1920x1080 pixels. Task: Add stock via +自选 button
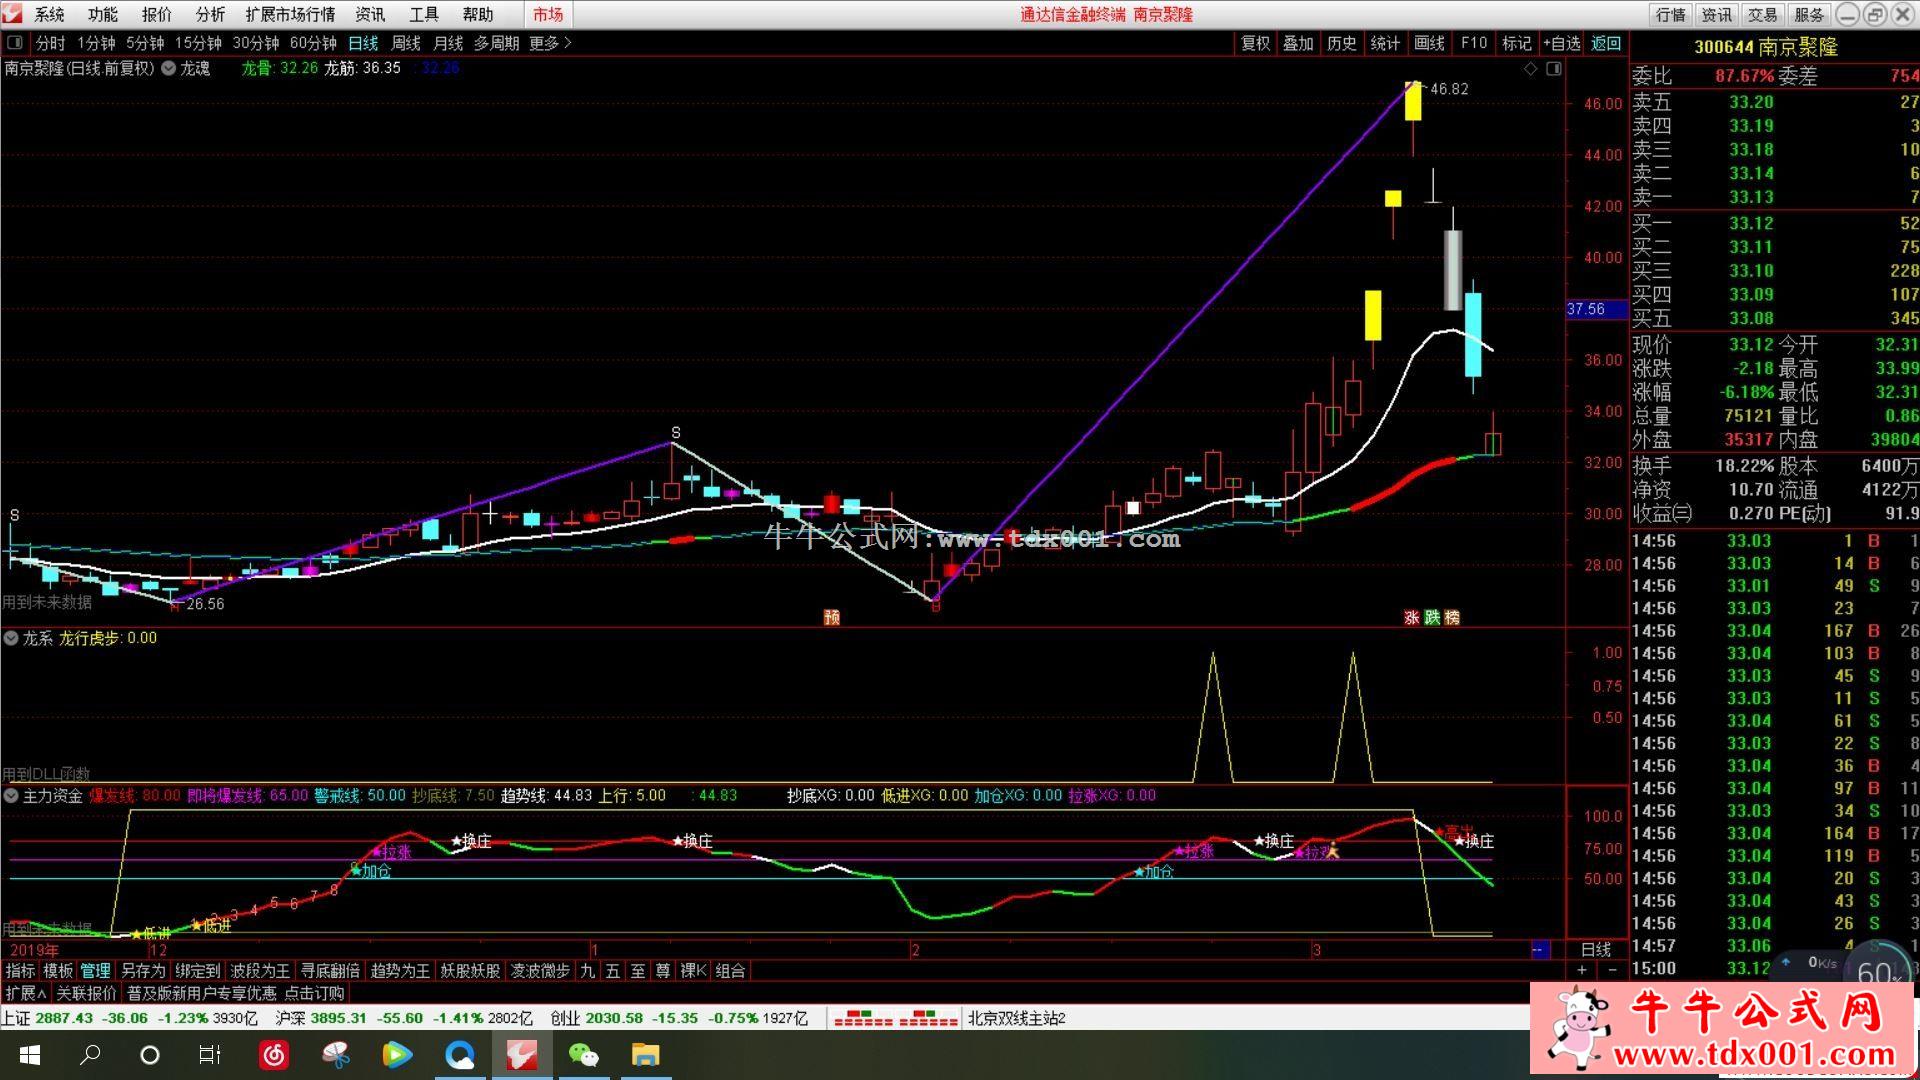1561,43
